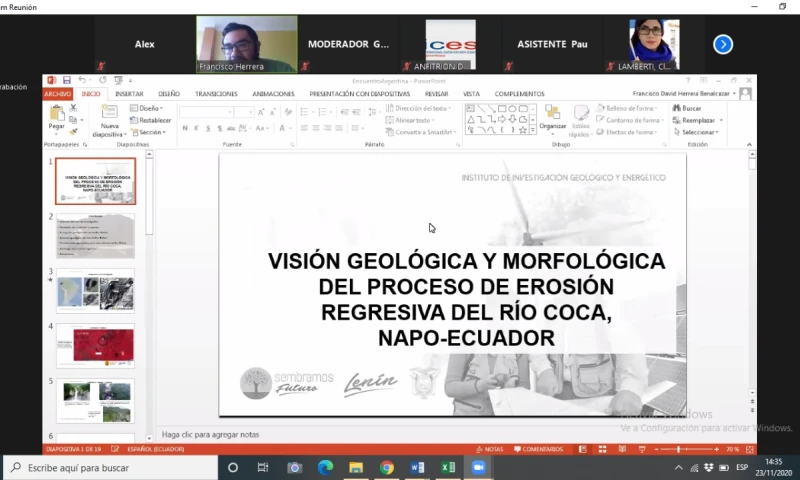Click Convertir a SmartArt button
This screenshot has width=800, height=480.
[421, 132]
